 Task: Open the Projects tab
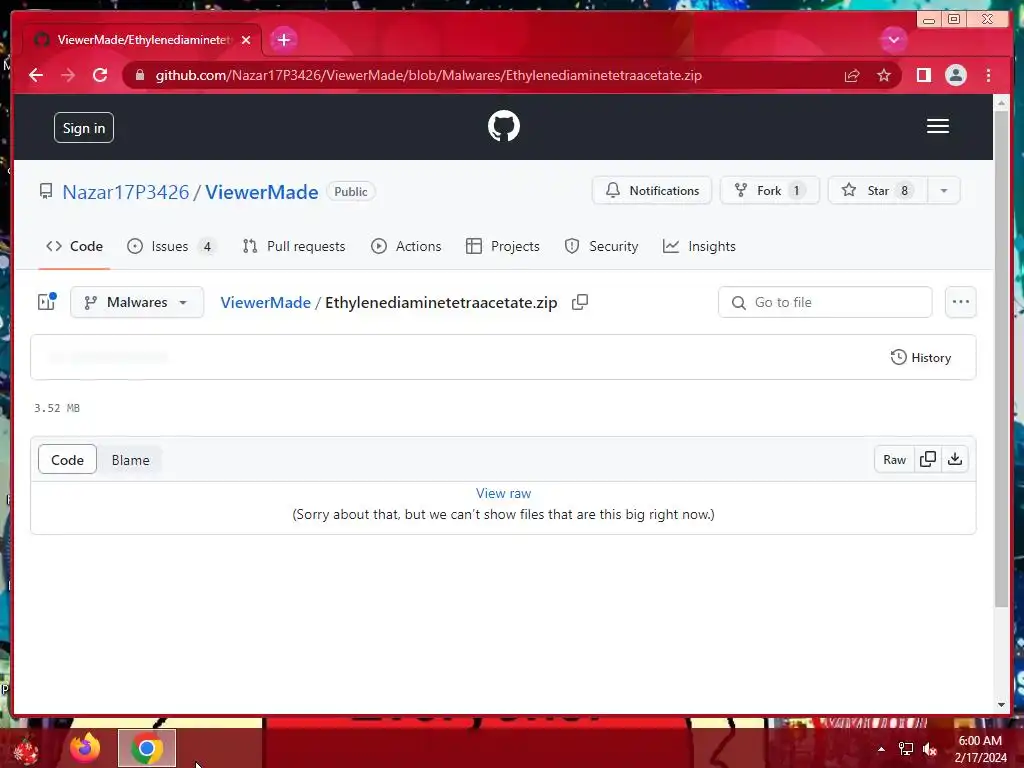(x=503, y=246)
